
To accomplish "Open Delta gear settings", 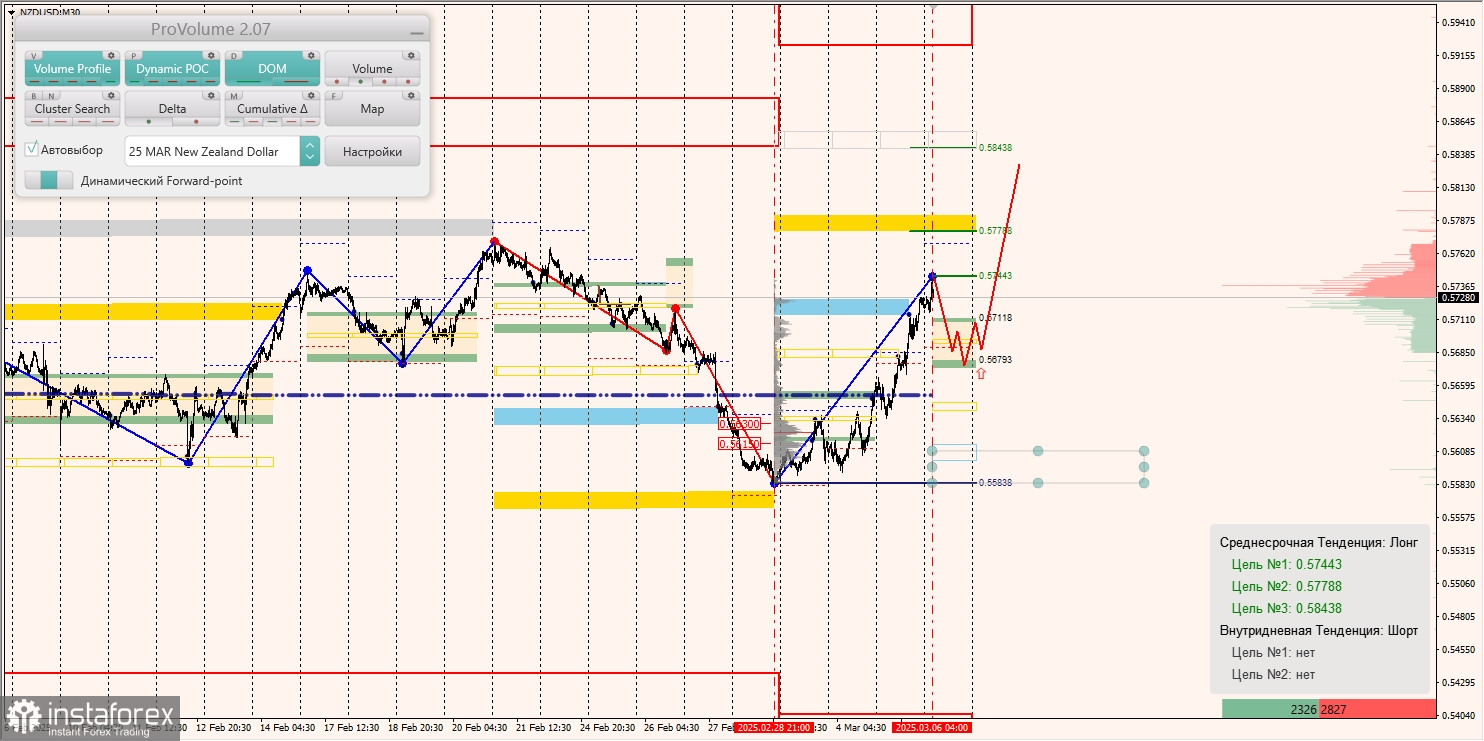I will 211,95.
